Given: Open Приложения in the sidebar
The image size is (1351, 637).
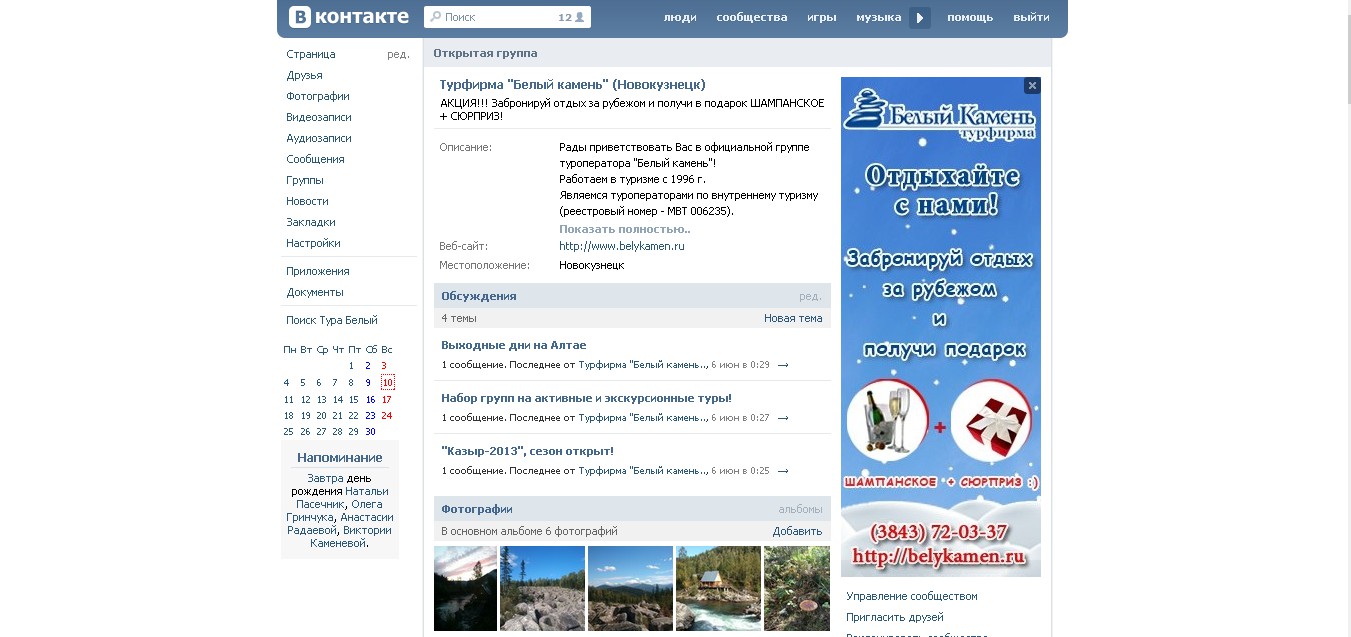Looking at the screenshot, I should (x=318, y=271).
